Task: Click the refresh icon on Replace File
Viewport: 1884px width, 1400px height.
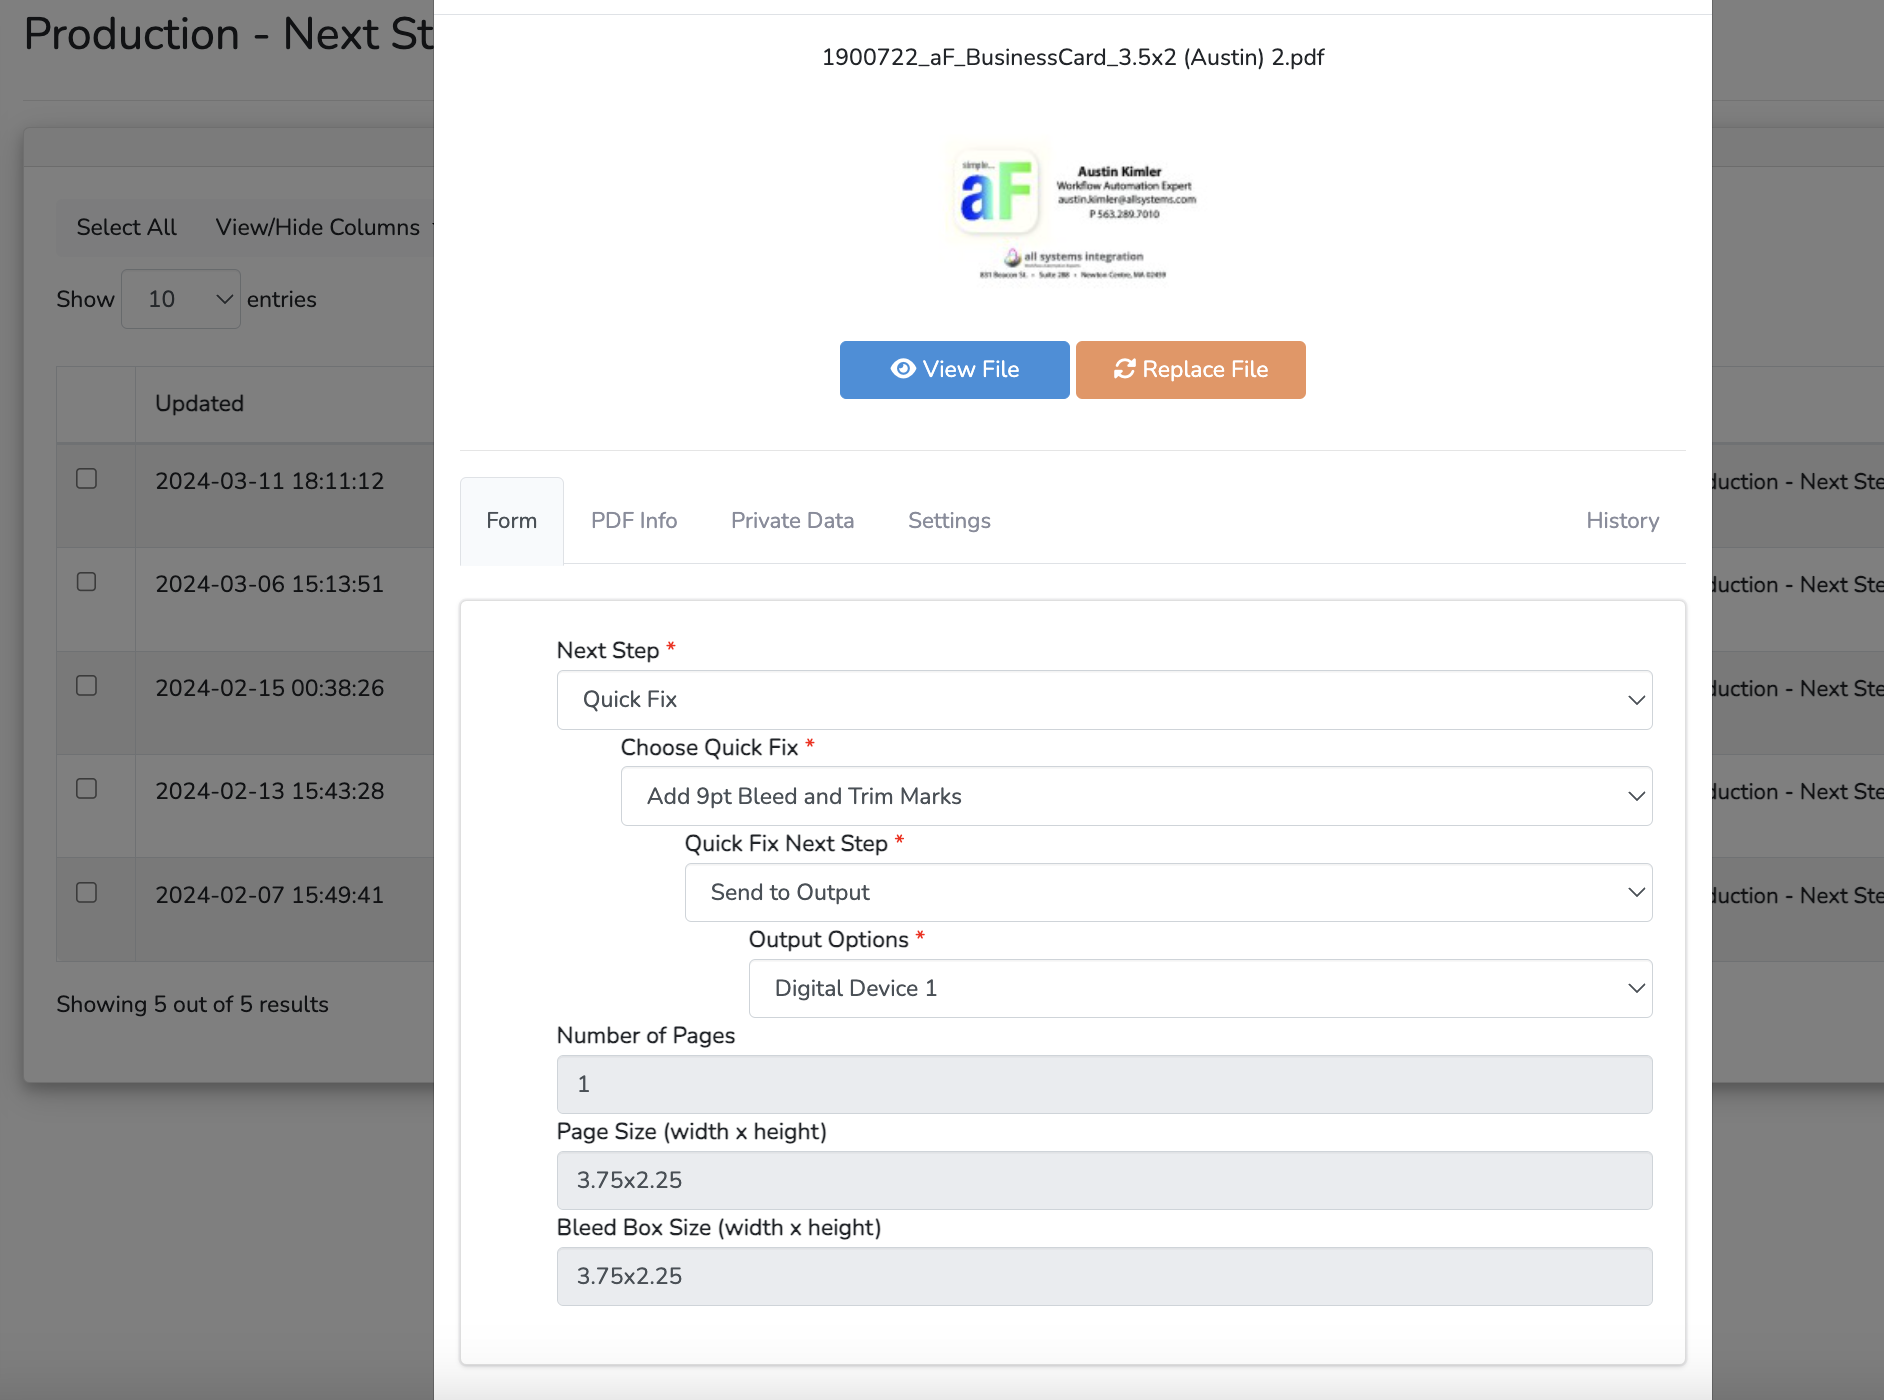Action: coord(1125,369)
